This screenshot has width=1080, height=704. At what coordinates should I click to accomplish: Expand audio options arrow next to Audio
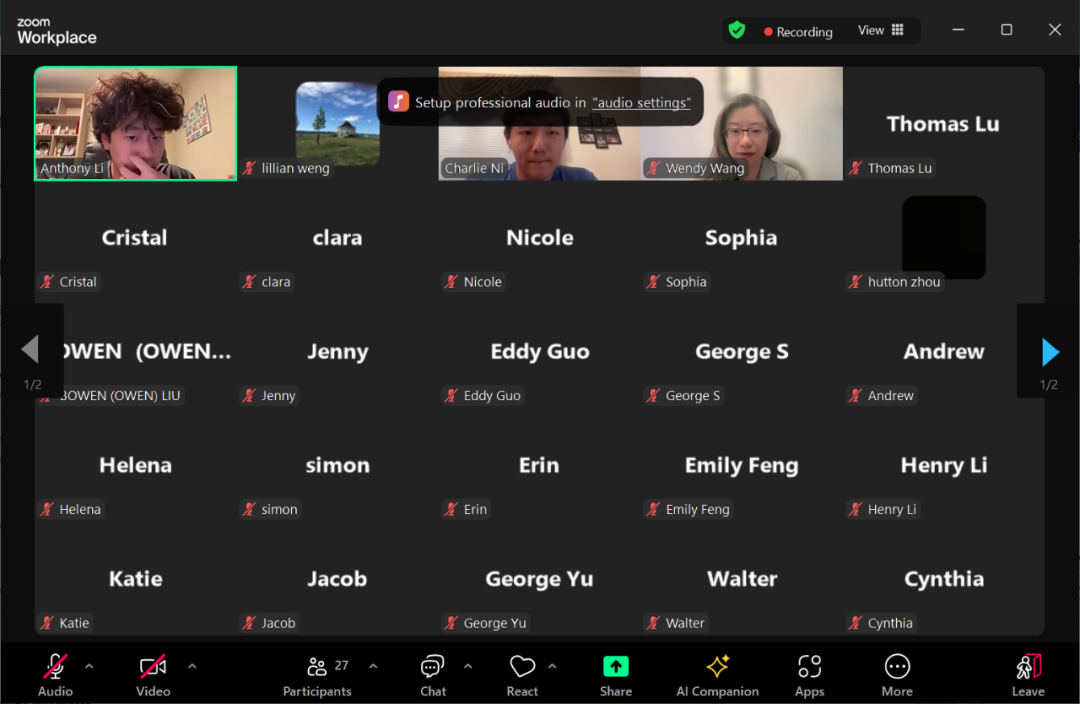tap(89, 666)
